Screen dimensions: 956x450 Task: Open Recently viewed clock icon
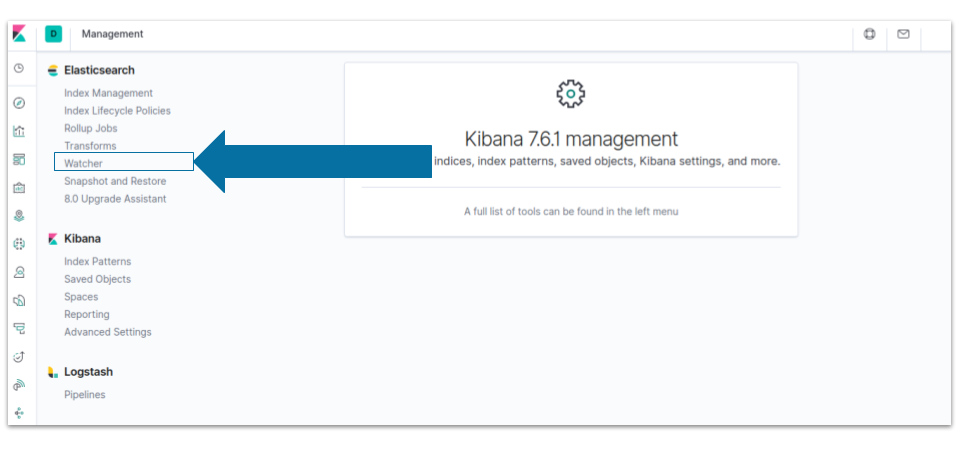(19, 68)
